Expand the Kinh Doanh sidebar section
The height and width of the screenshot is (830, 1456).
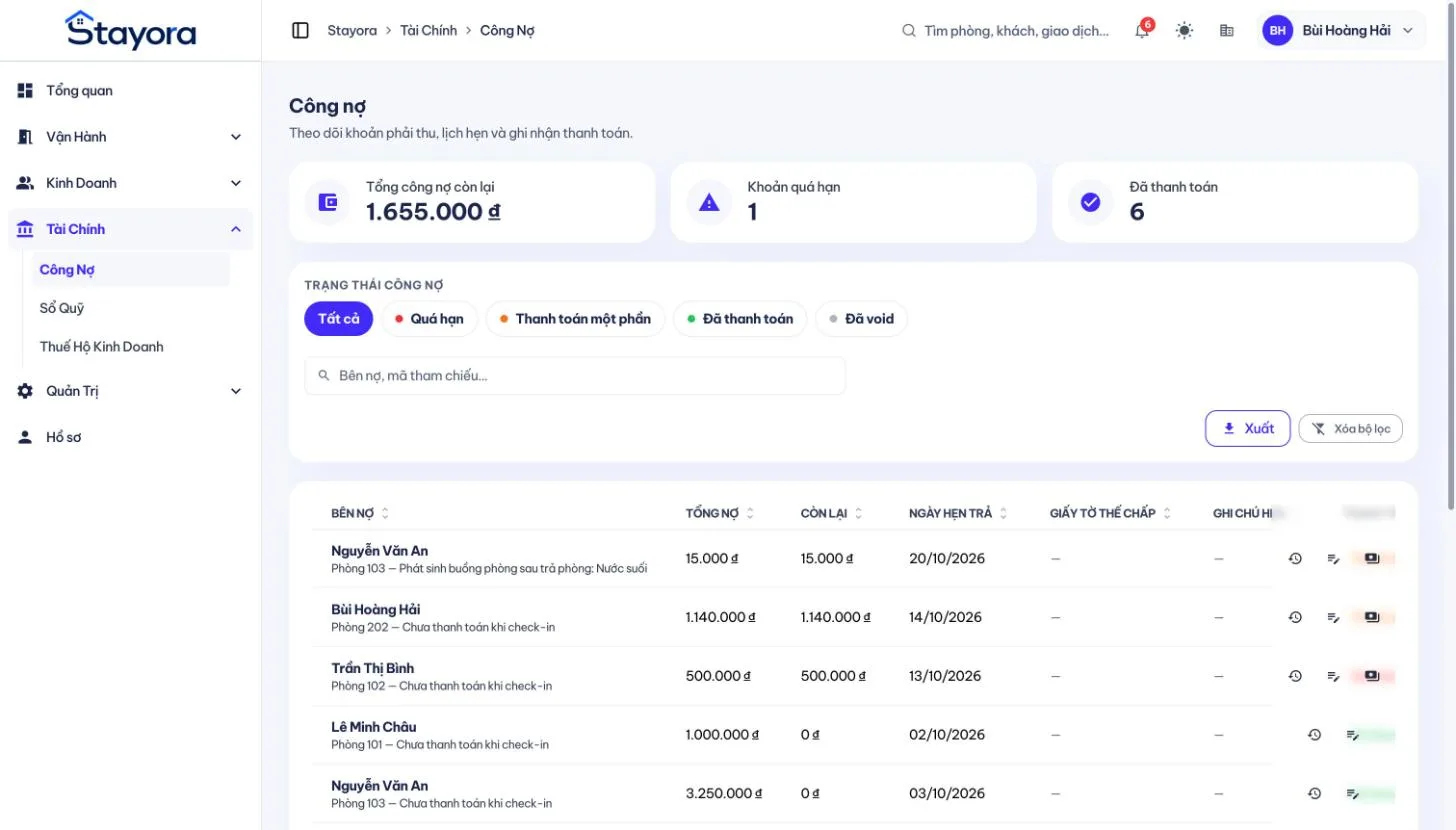point(130,183)
